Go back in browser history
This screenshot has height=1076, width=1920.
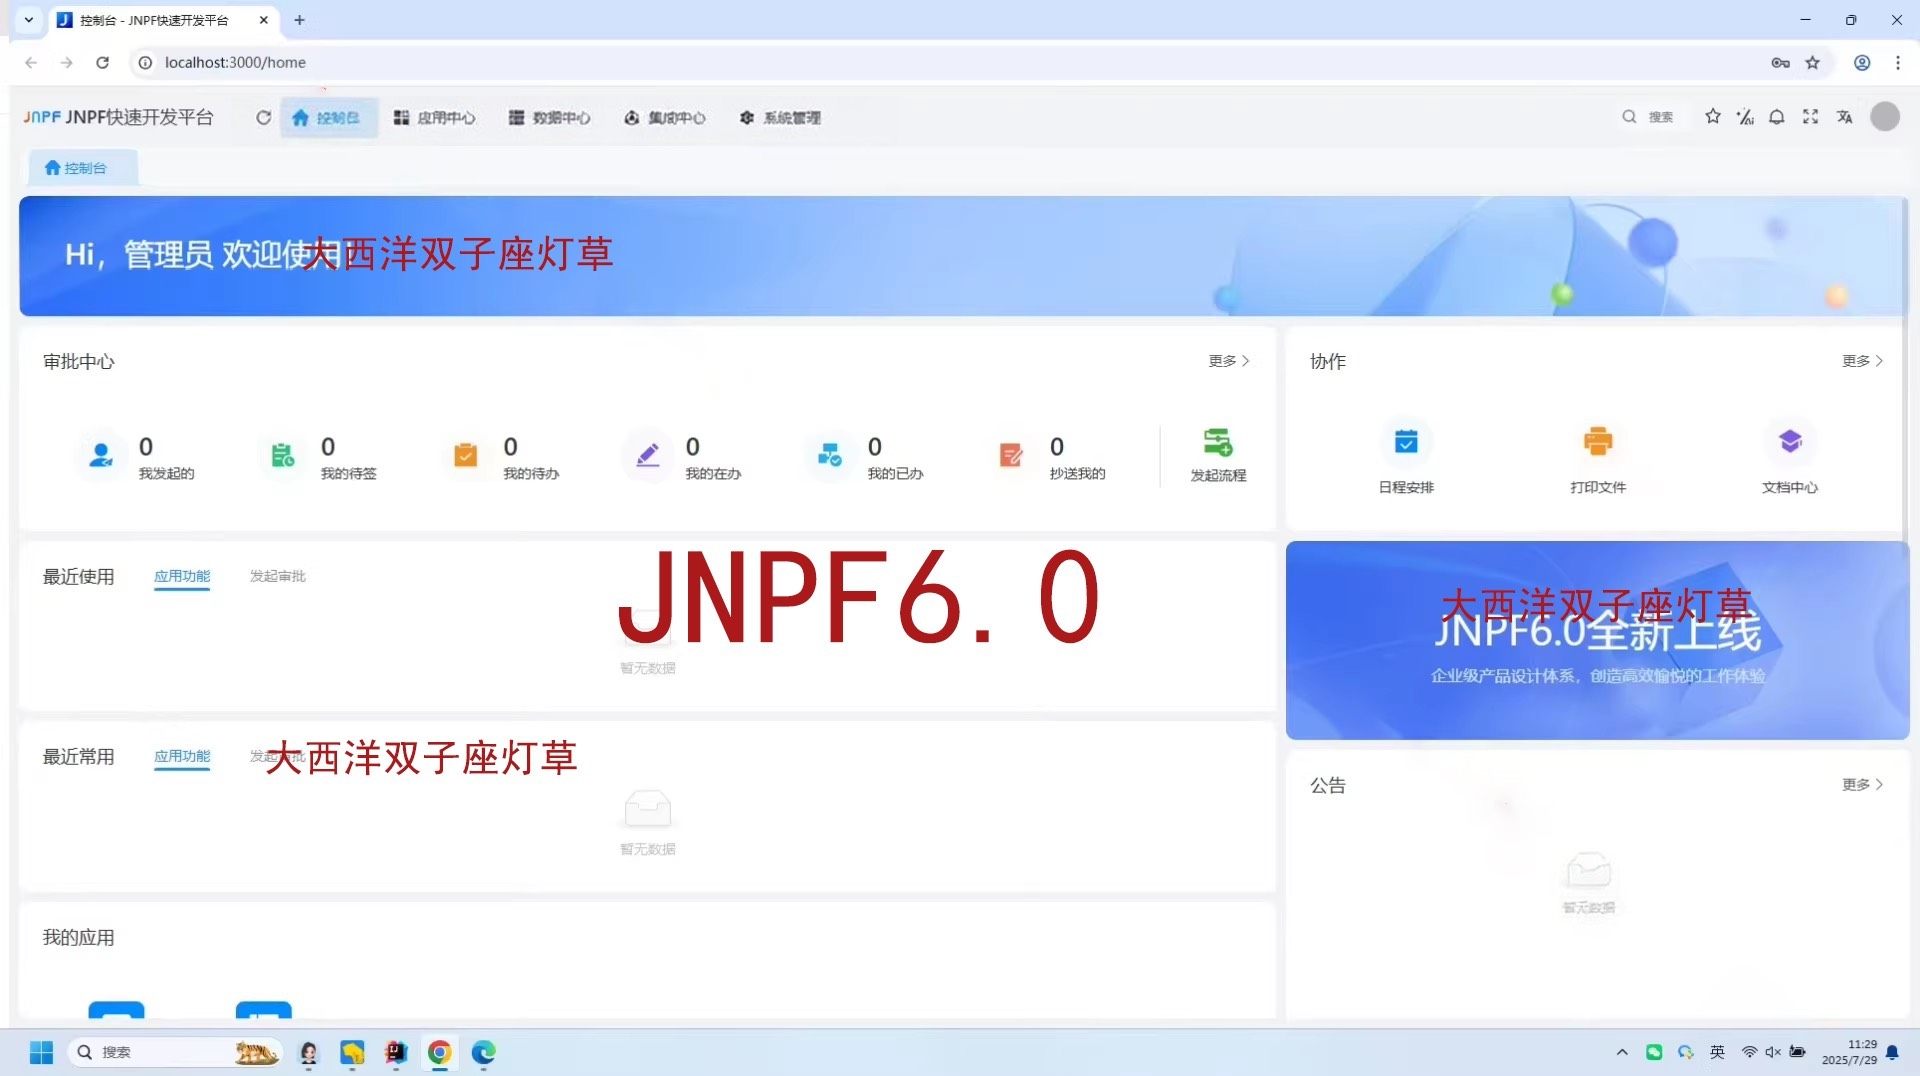[31, 62]
